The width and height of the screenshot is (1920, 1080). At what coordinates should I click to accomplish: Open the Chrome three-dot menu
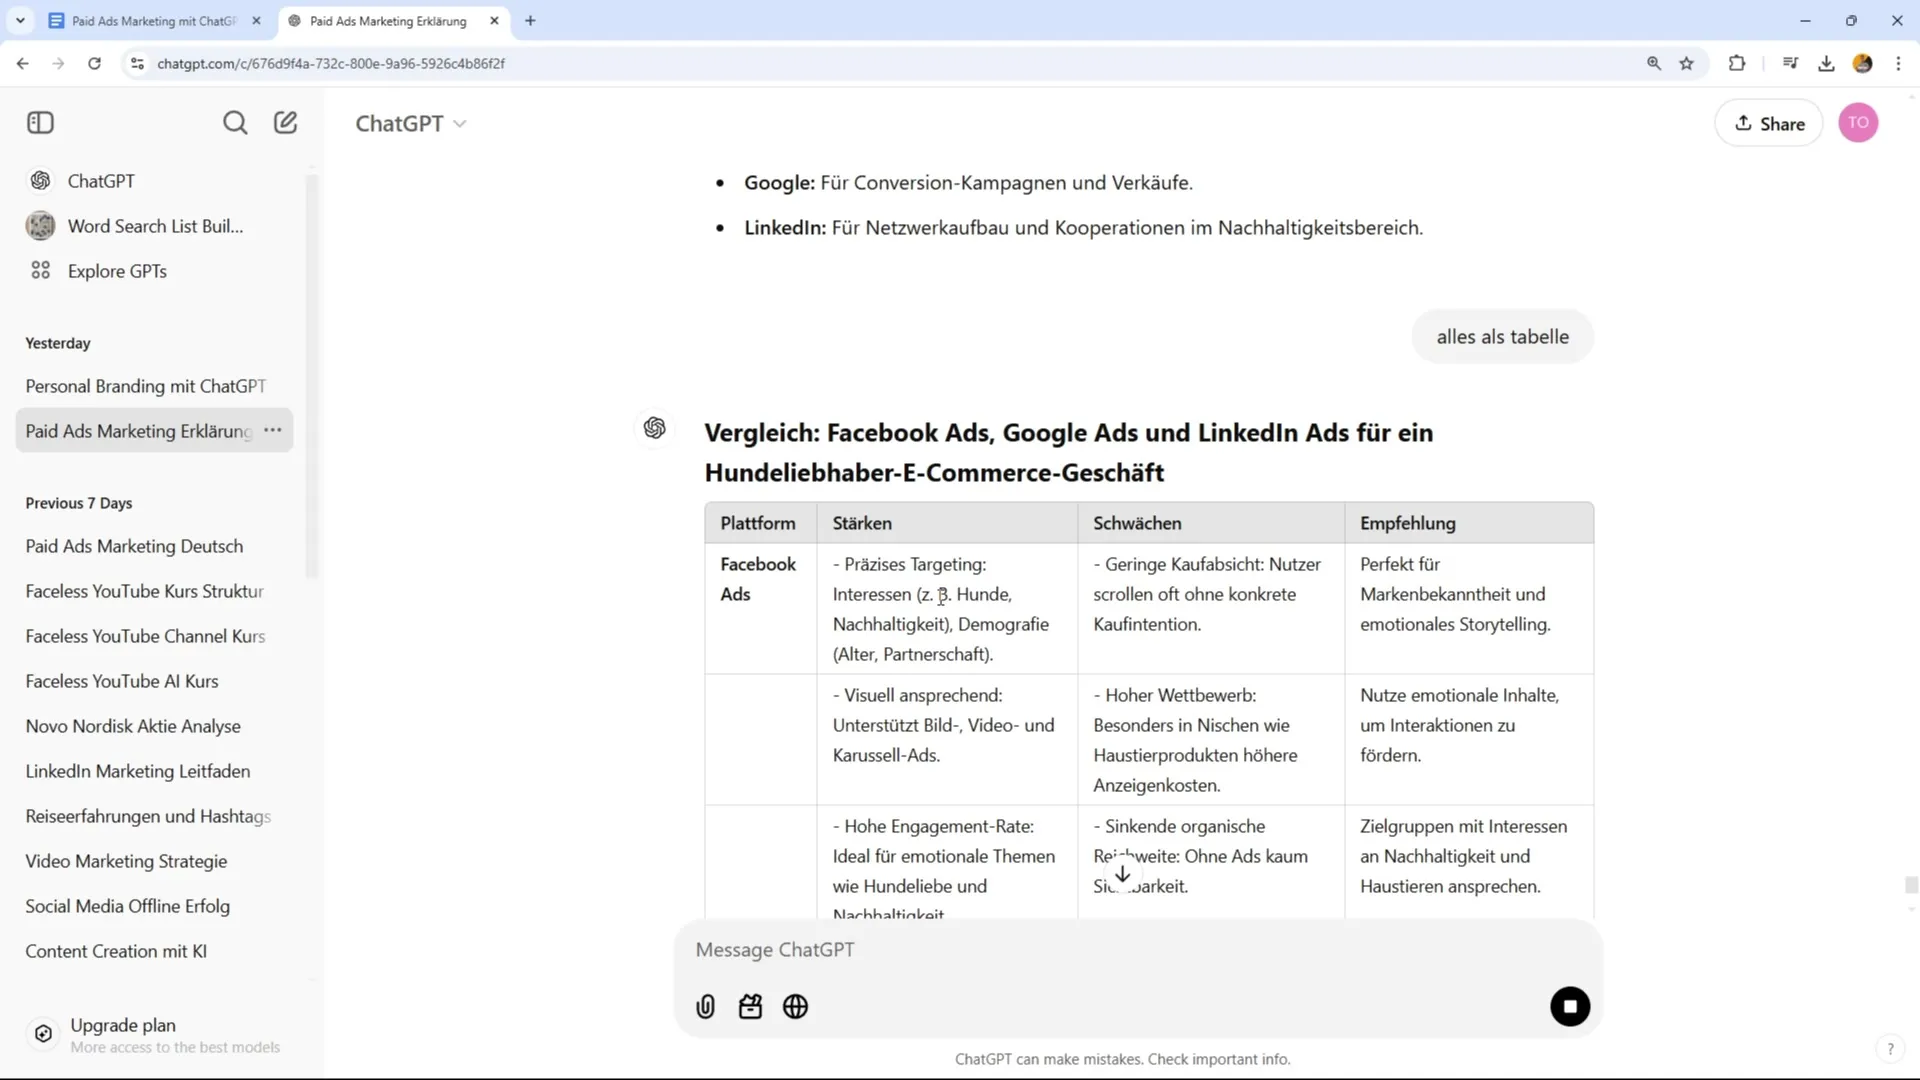1899,63
